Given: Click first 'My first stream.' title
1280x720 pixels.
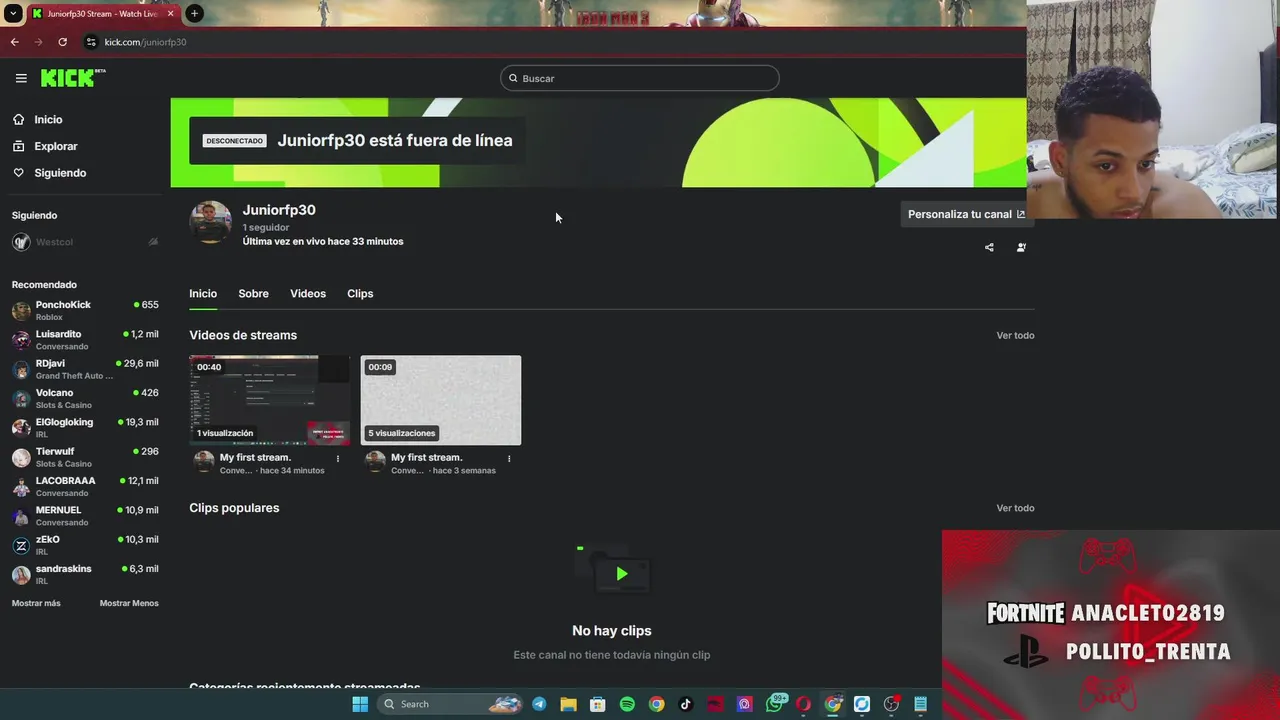Looking at the screenshot, I should [255, 457].
